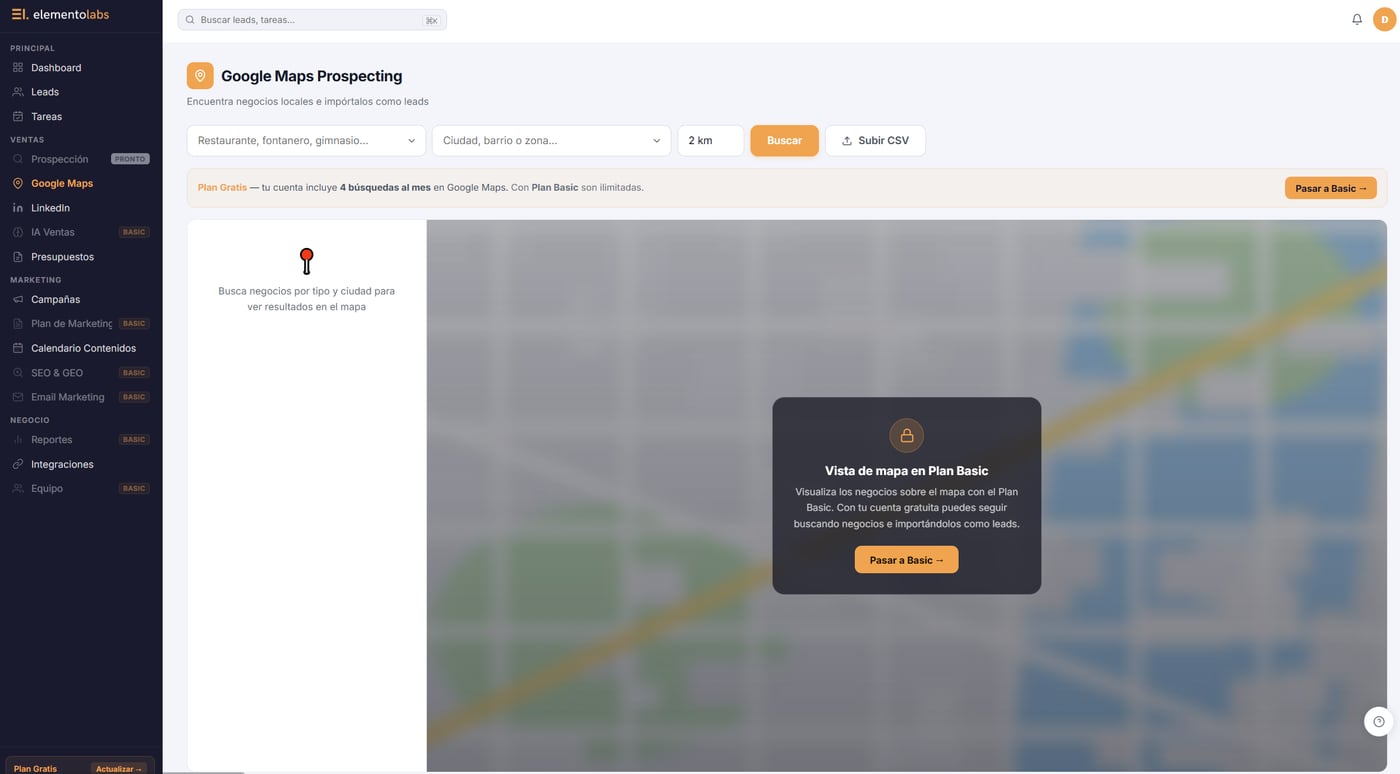Click the Plan de Marketing icon

[18, 324]
